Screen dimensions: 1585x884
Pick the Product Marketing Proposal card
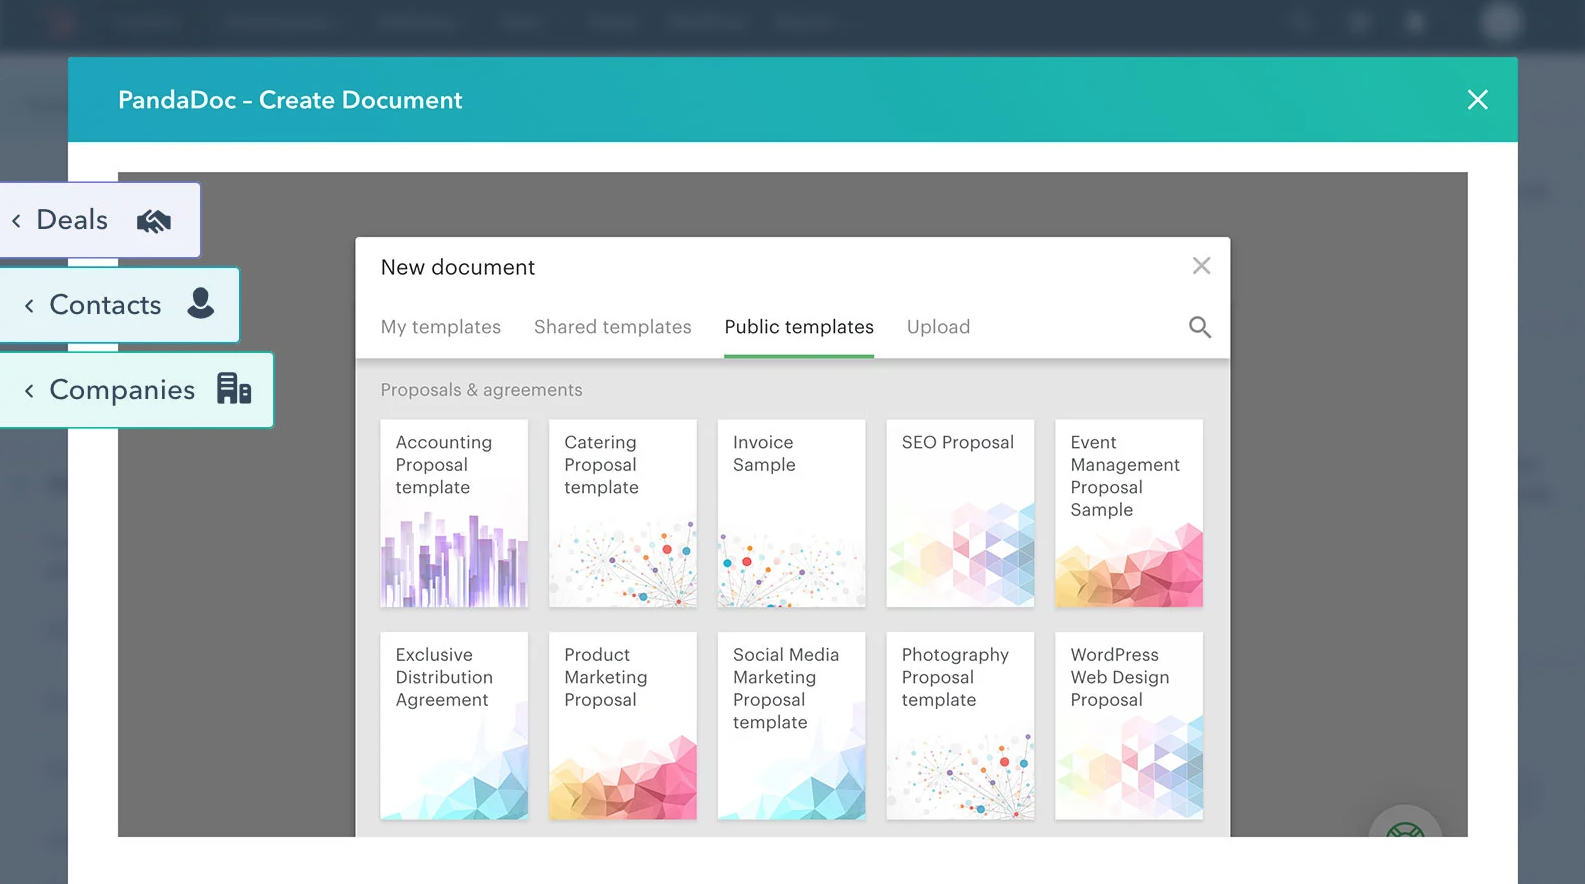click(623, 725)
